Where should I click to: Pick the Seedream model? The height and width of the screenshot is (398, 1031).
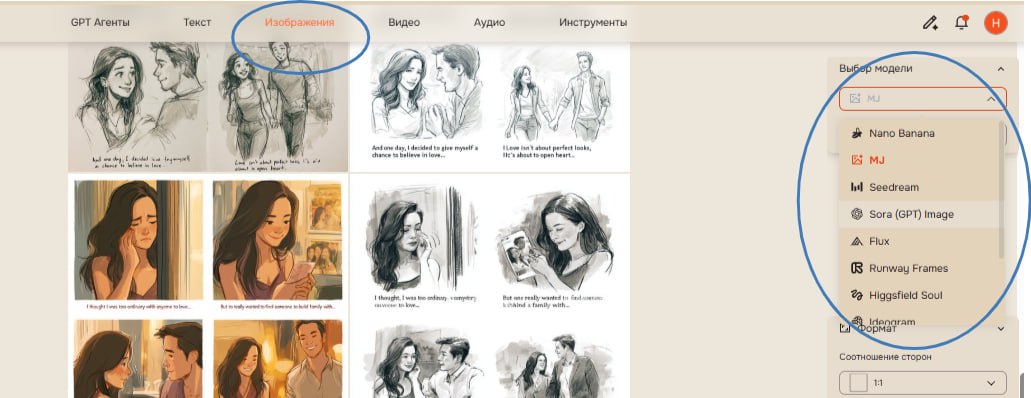click(x=921, y=187)
